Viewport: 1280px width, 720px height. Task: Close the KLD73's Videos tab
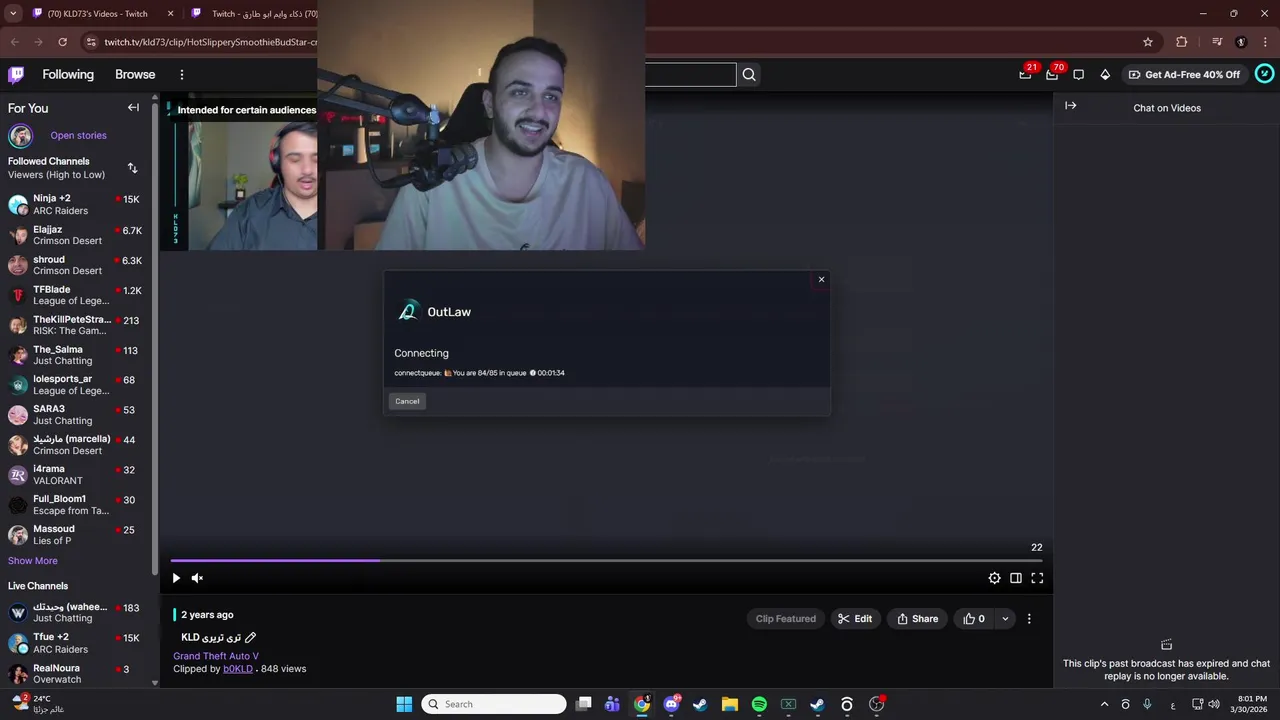coord(170,14)
